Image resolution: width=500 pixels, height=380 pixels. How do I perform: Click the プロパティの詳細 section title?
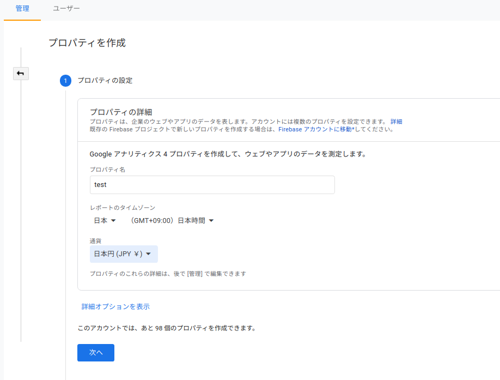coord(121,112)
